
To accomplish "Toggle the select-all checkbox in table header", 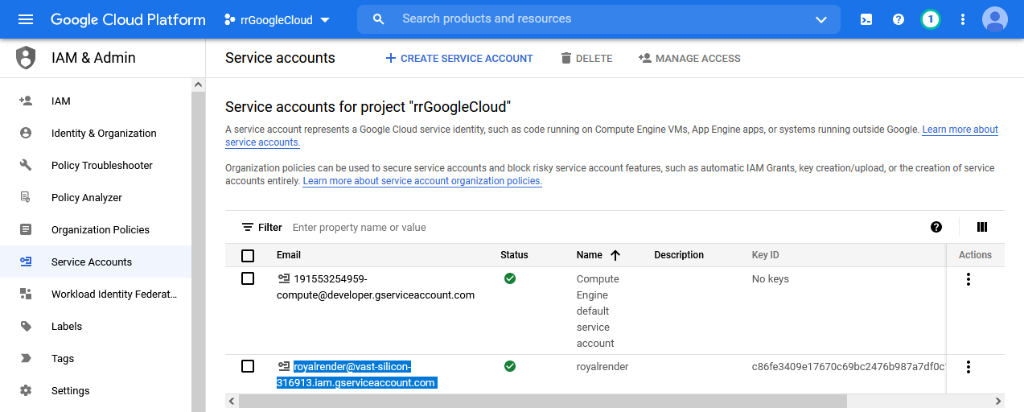I will (248, 255).
